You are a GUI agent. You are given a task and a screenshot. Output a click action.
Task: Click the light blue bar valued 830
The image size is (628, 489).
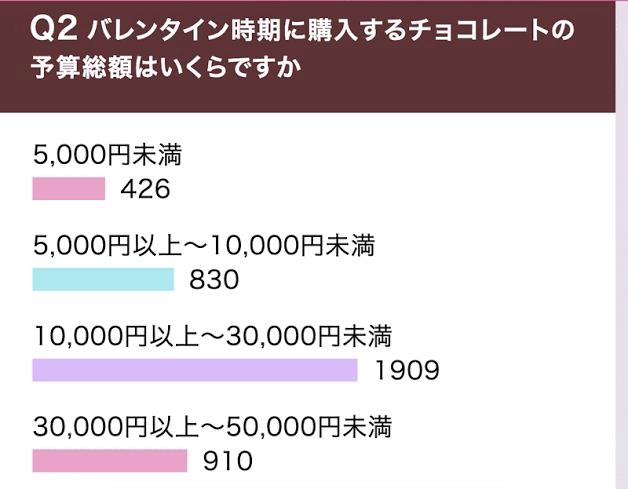tap(103, 279)
